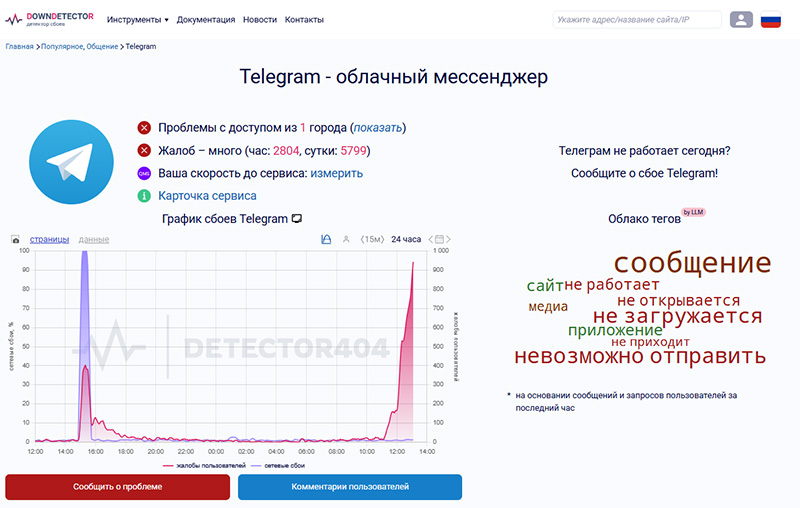Go to Главная breadcrumb
The width and height of the screenshot is (800, 508).
[19, 46]
